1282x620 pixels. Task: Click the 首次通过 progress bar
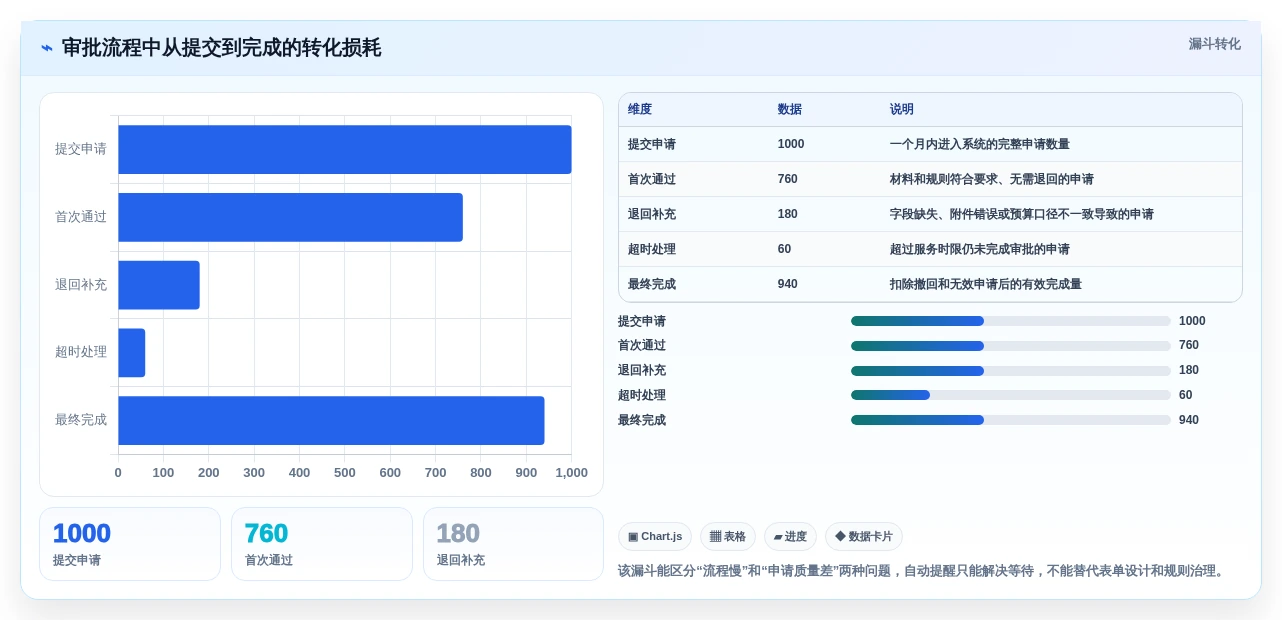(x=1010, y=346)
